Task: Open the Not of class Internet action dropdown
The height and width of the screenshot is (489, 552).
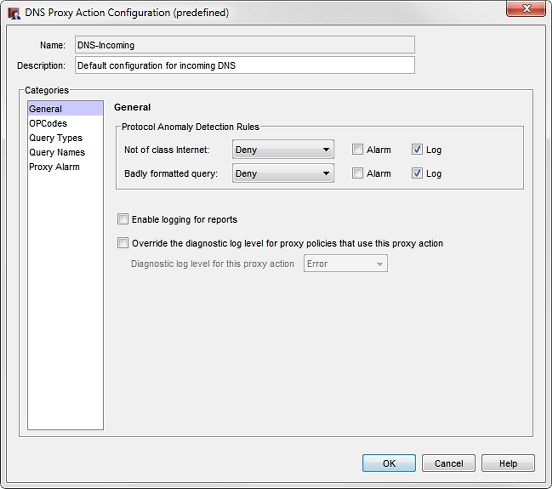Action: point(283,150)
